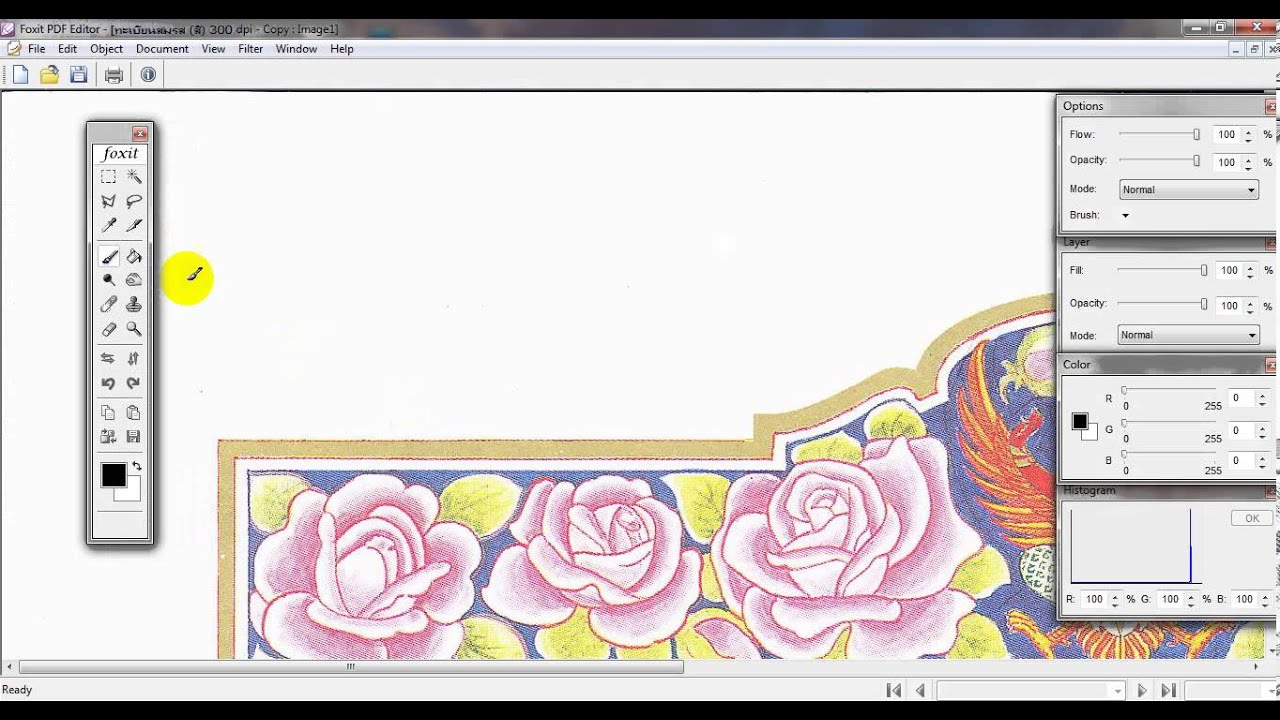The height and width of the screenshot is (720, 1280).
Task: Open the Window menu
Action: [x=296, y=48]
